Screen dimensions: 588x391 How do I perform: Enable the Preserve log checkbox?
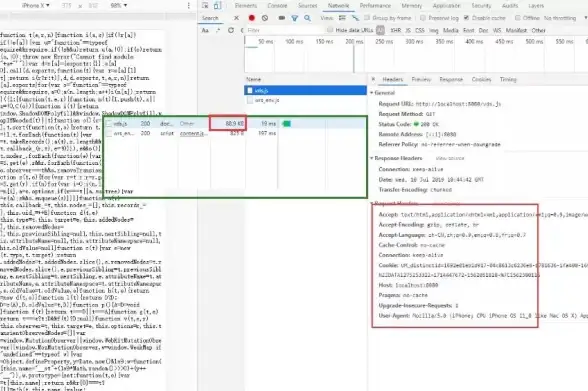point(423,18)
